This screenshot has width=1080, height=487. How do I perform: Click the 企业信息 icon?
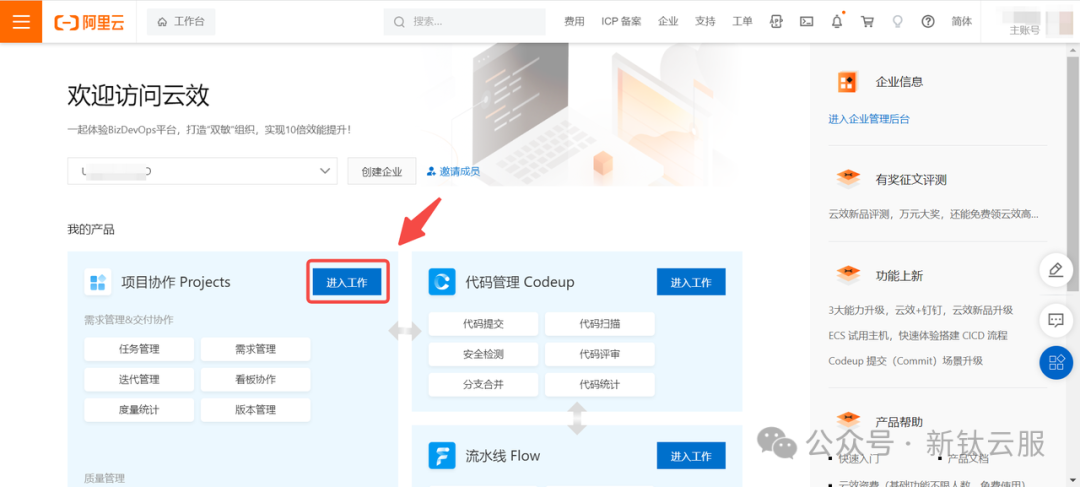coord(848,82)
